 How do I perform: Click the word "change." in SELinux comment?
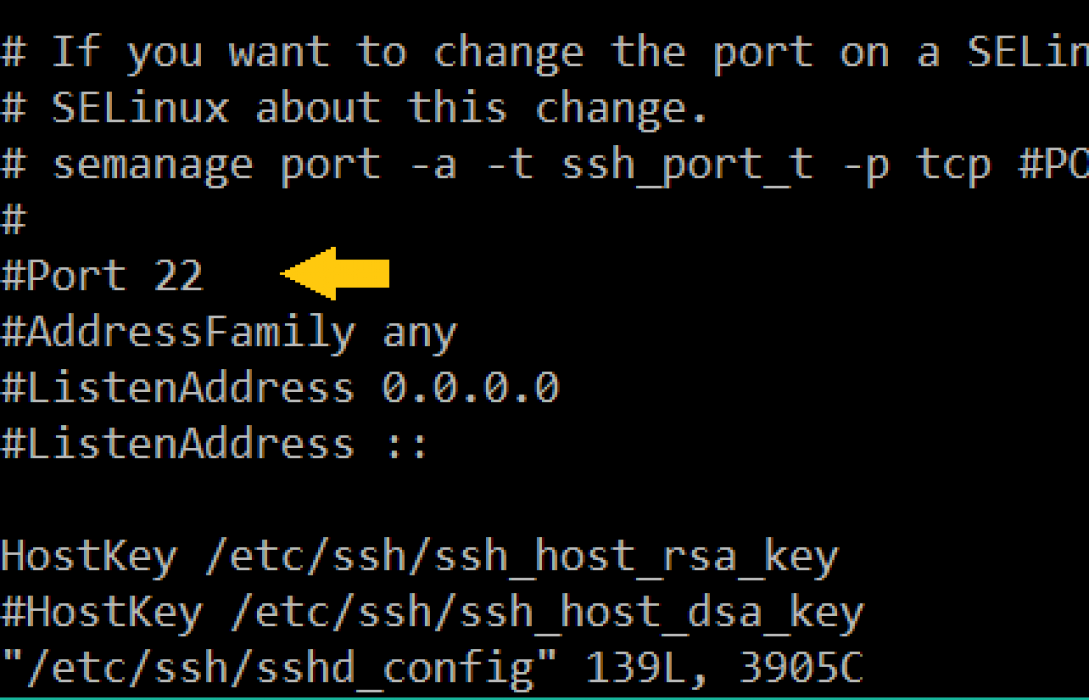tap(623, 108)
